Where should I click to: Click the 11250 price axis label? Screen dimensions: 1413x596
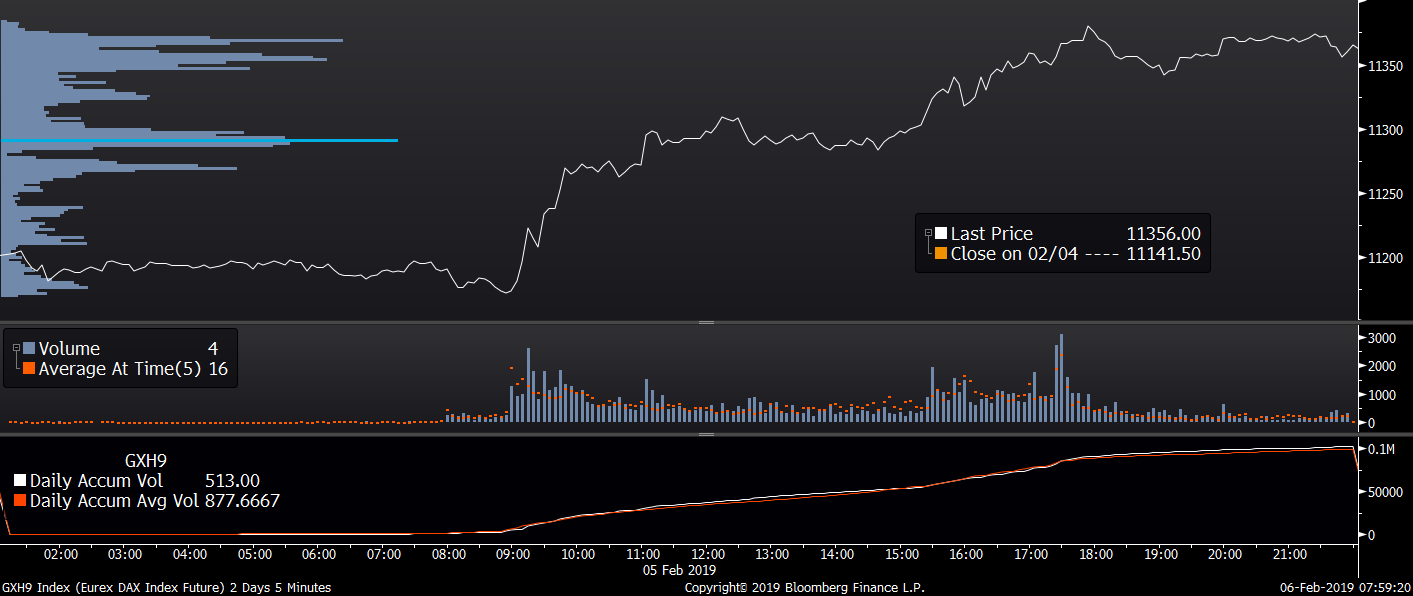[1385, 194]
